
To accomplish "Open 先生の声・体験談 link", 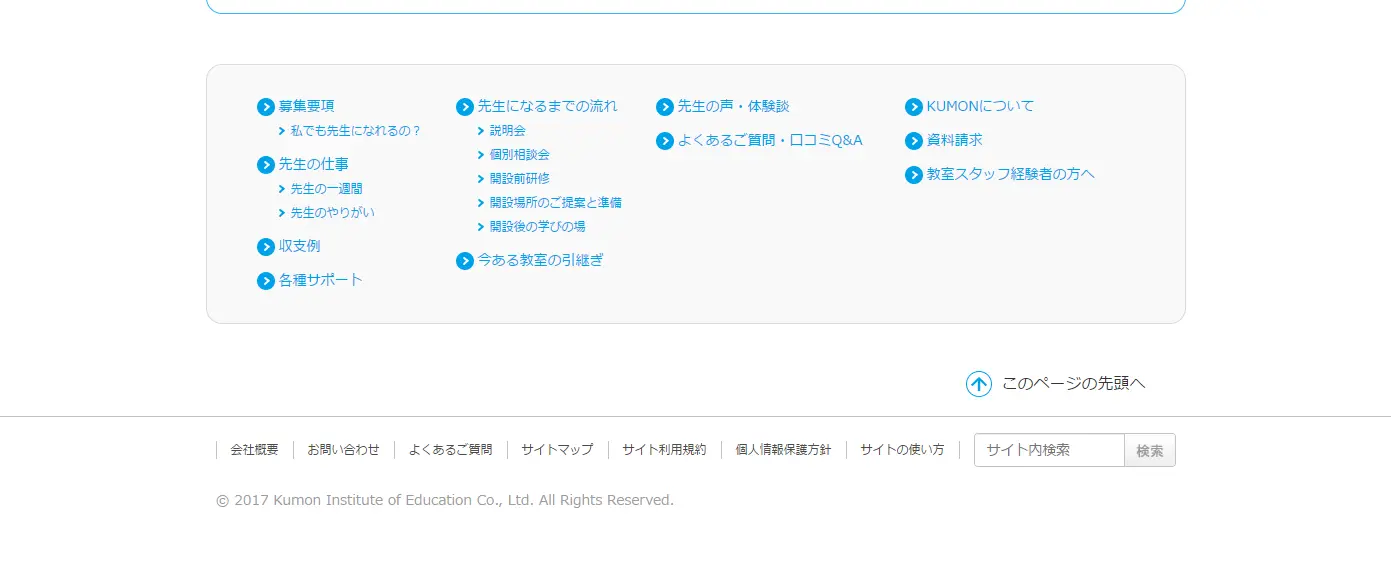I will click(734, 106).
